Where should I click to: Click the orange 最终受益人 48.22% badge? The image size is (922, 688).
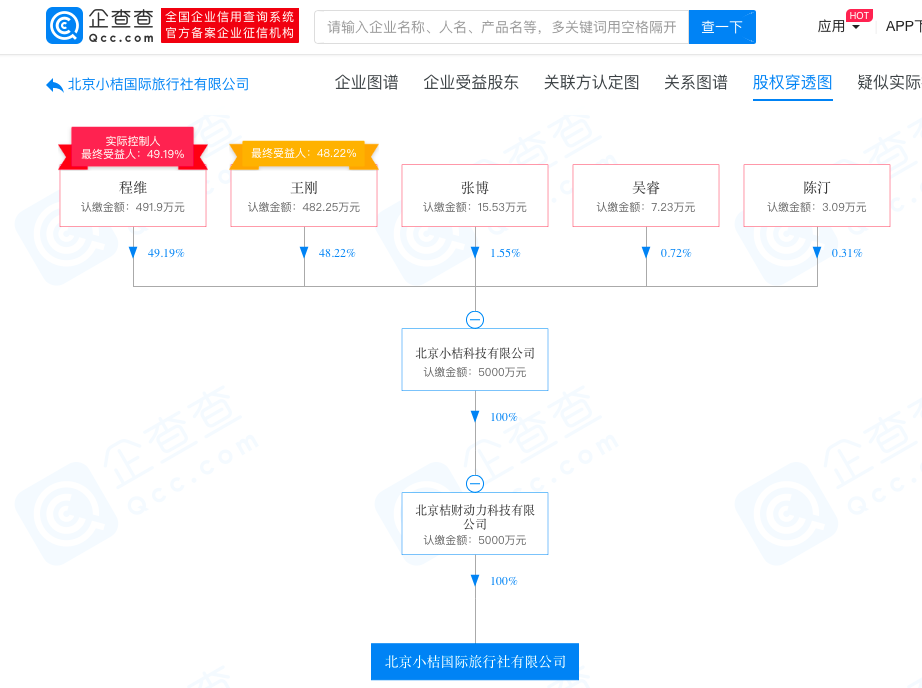[x=304, y=154]
